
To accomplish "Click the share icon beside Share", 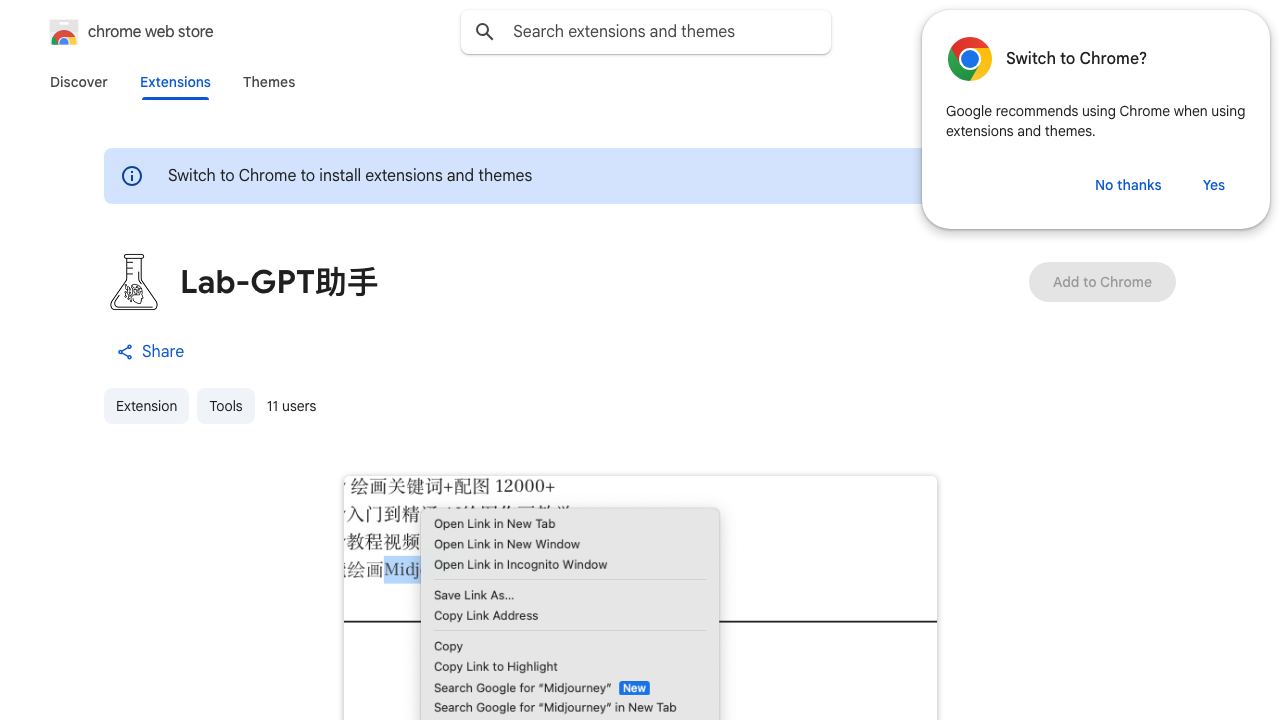I will pos(125,352).
